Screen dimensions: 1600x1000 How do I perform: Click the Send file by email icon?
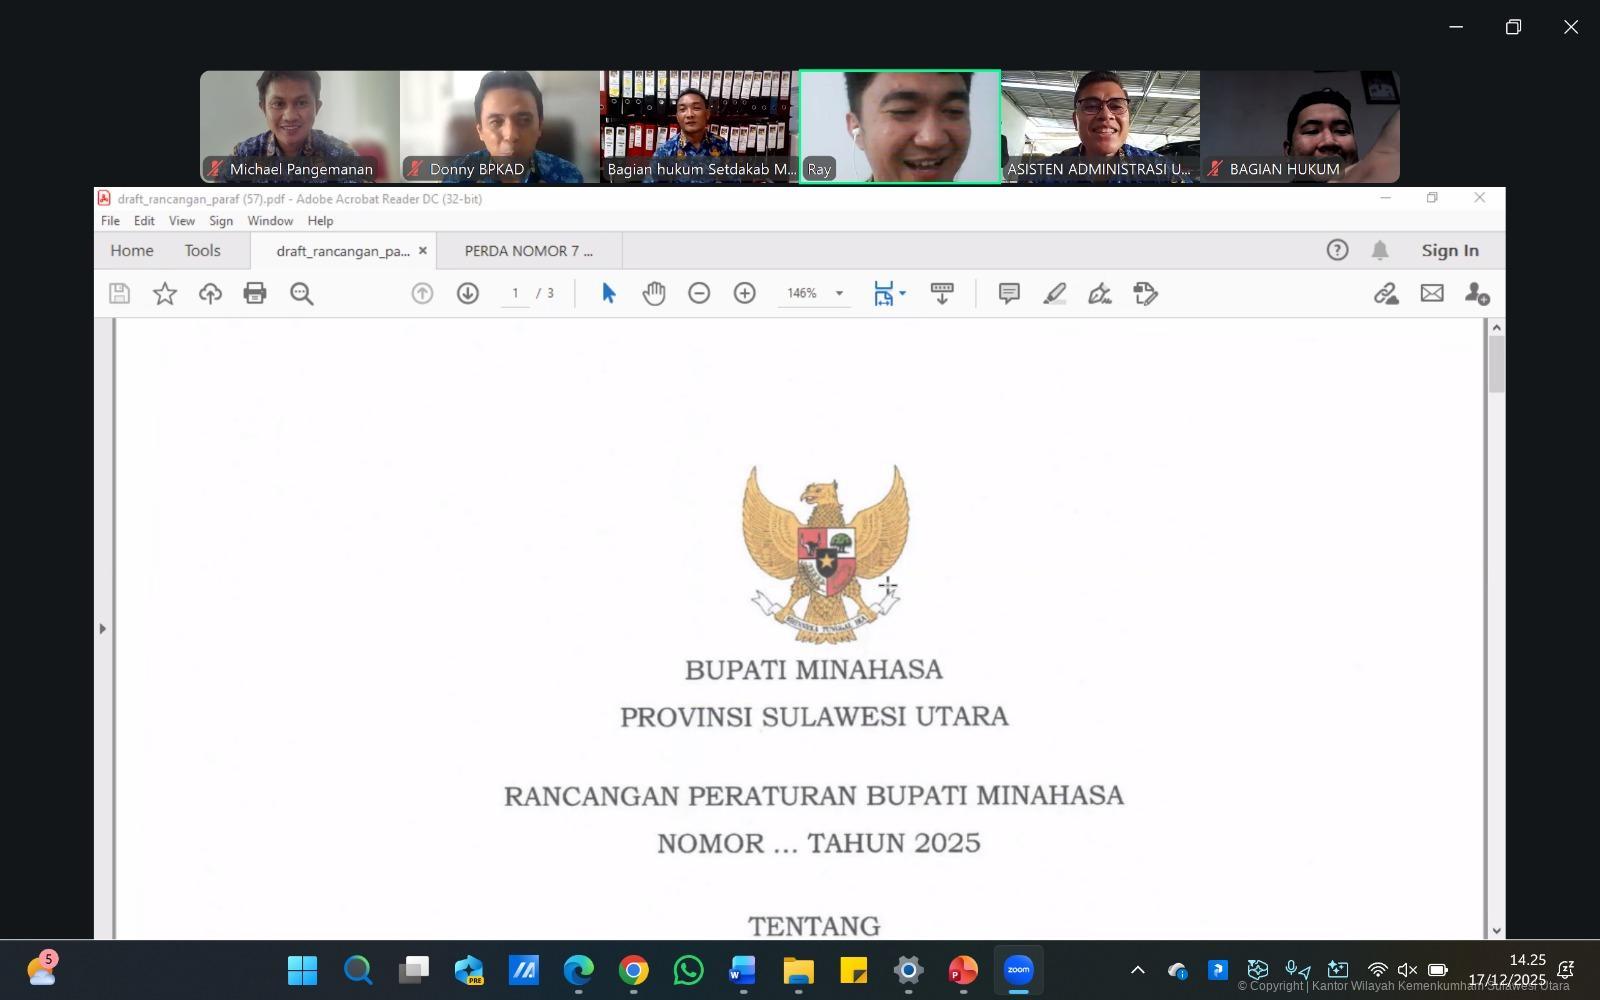[x=1432, y=293]
